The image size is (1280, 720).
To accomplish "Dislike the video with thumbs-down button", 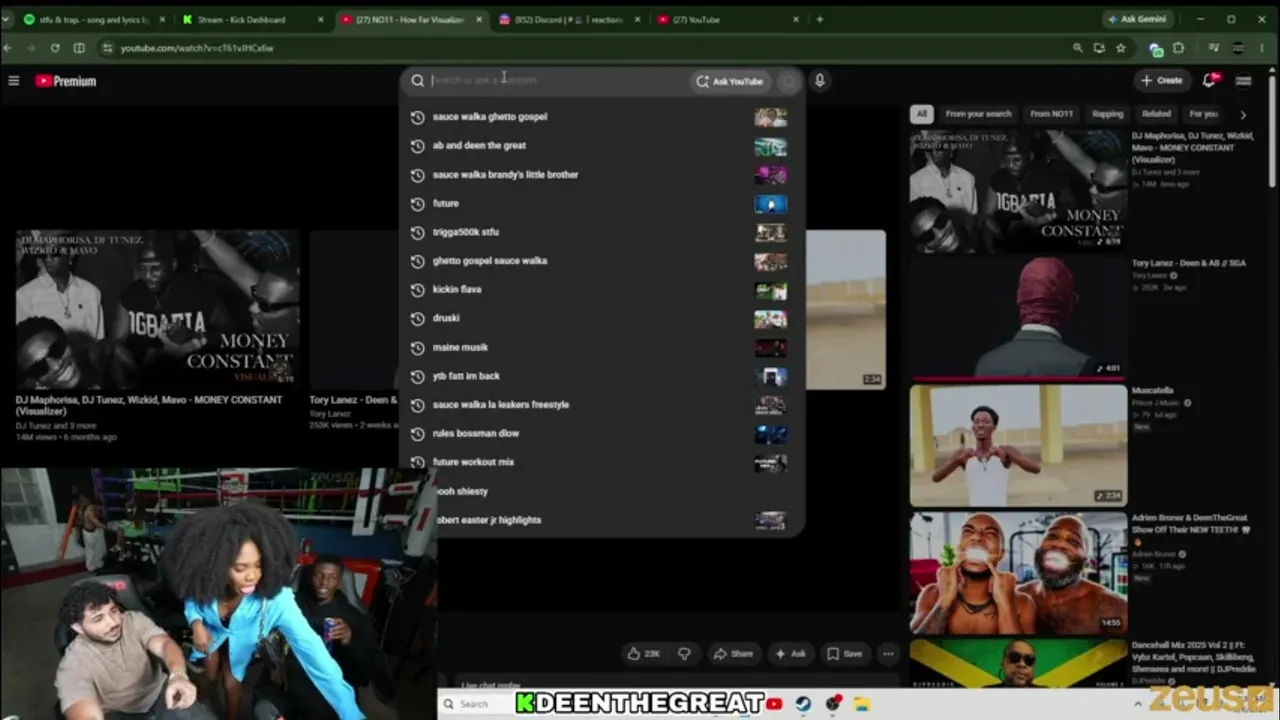I will point(684,654).
